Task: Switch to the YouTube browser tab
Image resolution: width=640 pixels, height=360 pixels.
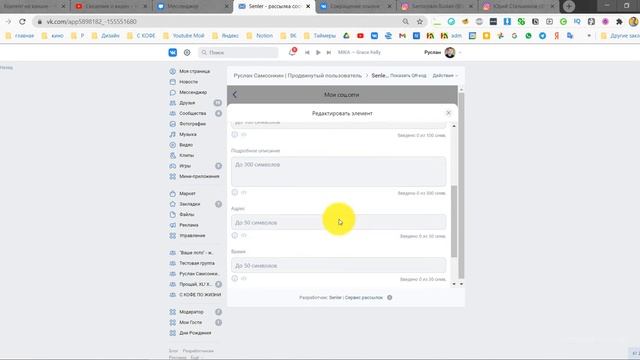Action: 111,7
